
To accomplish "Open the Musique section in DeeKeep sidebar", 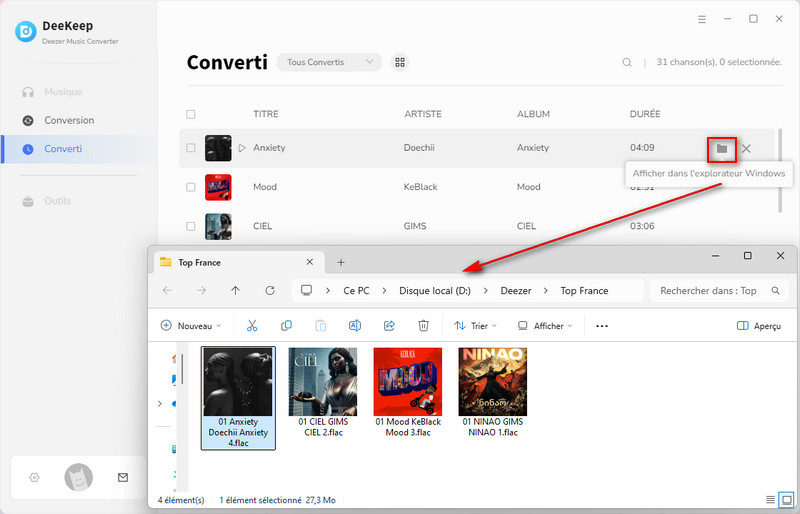I will tap(52, 92).
